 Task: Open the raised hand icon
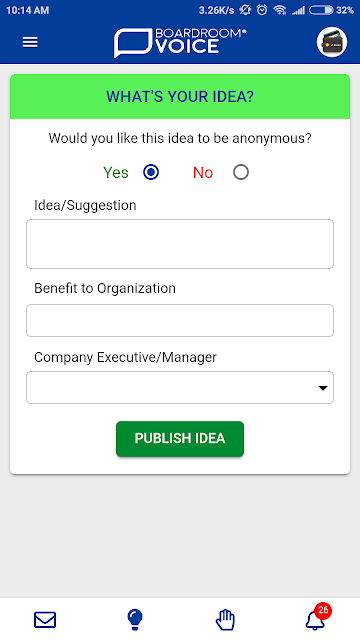[225, 620]
